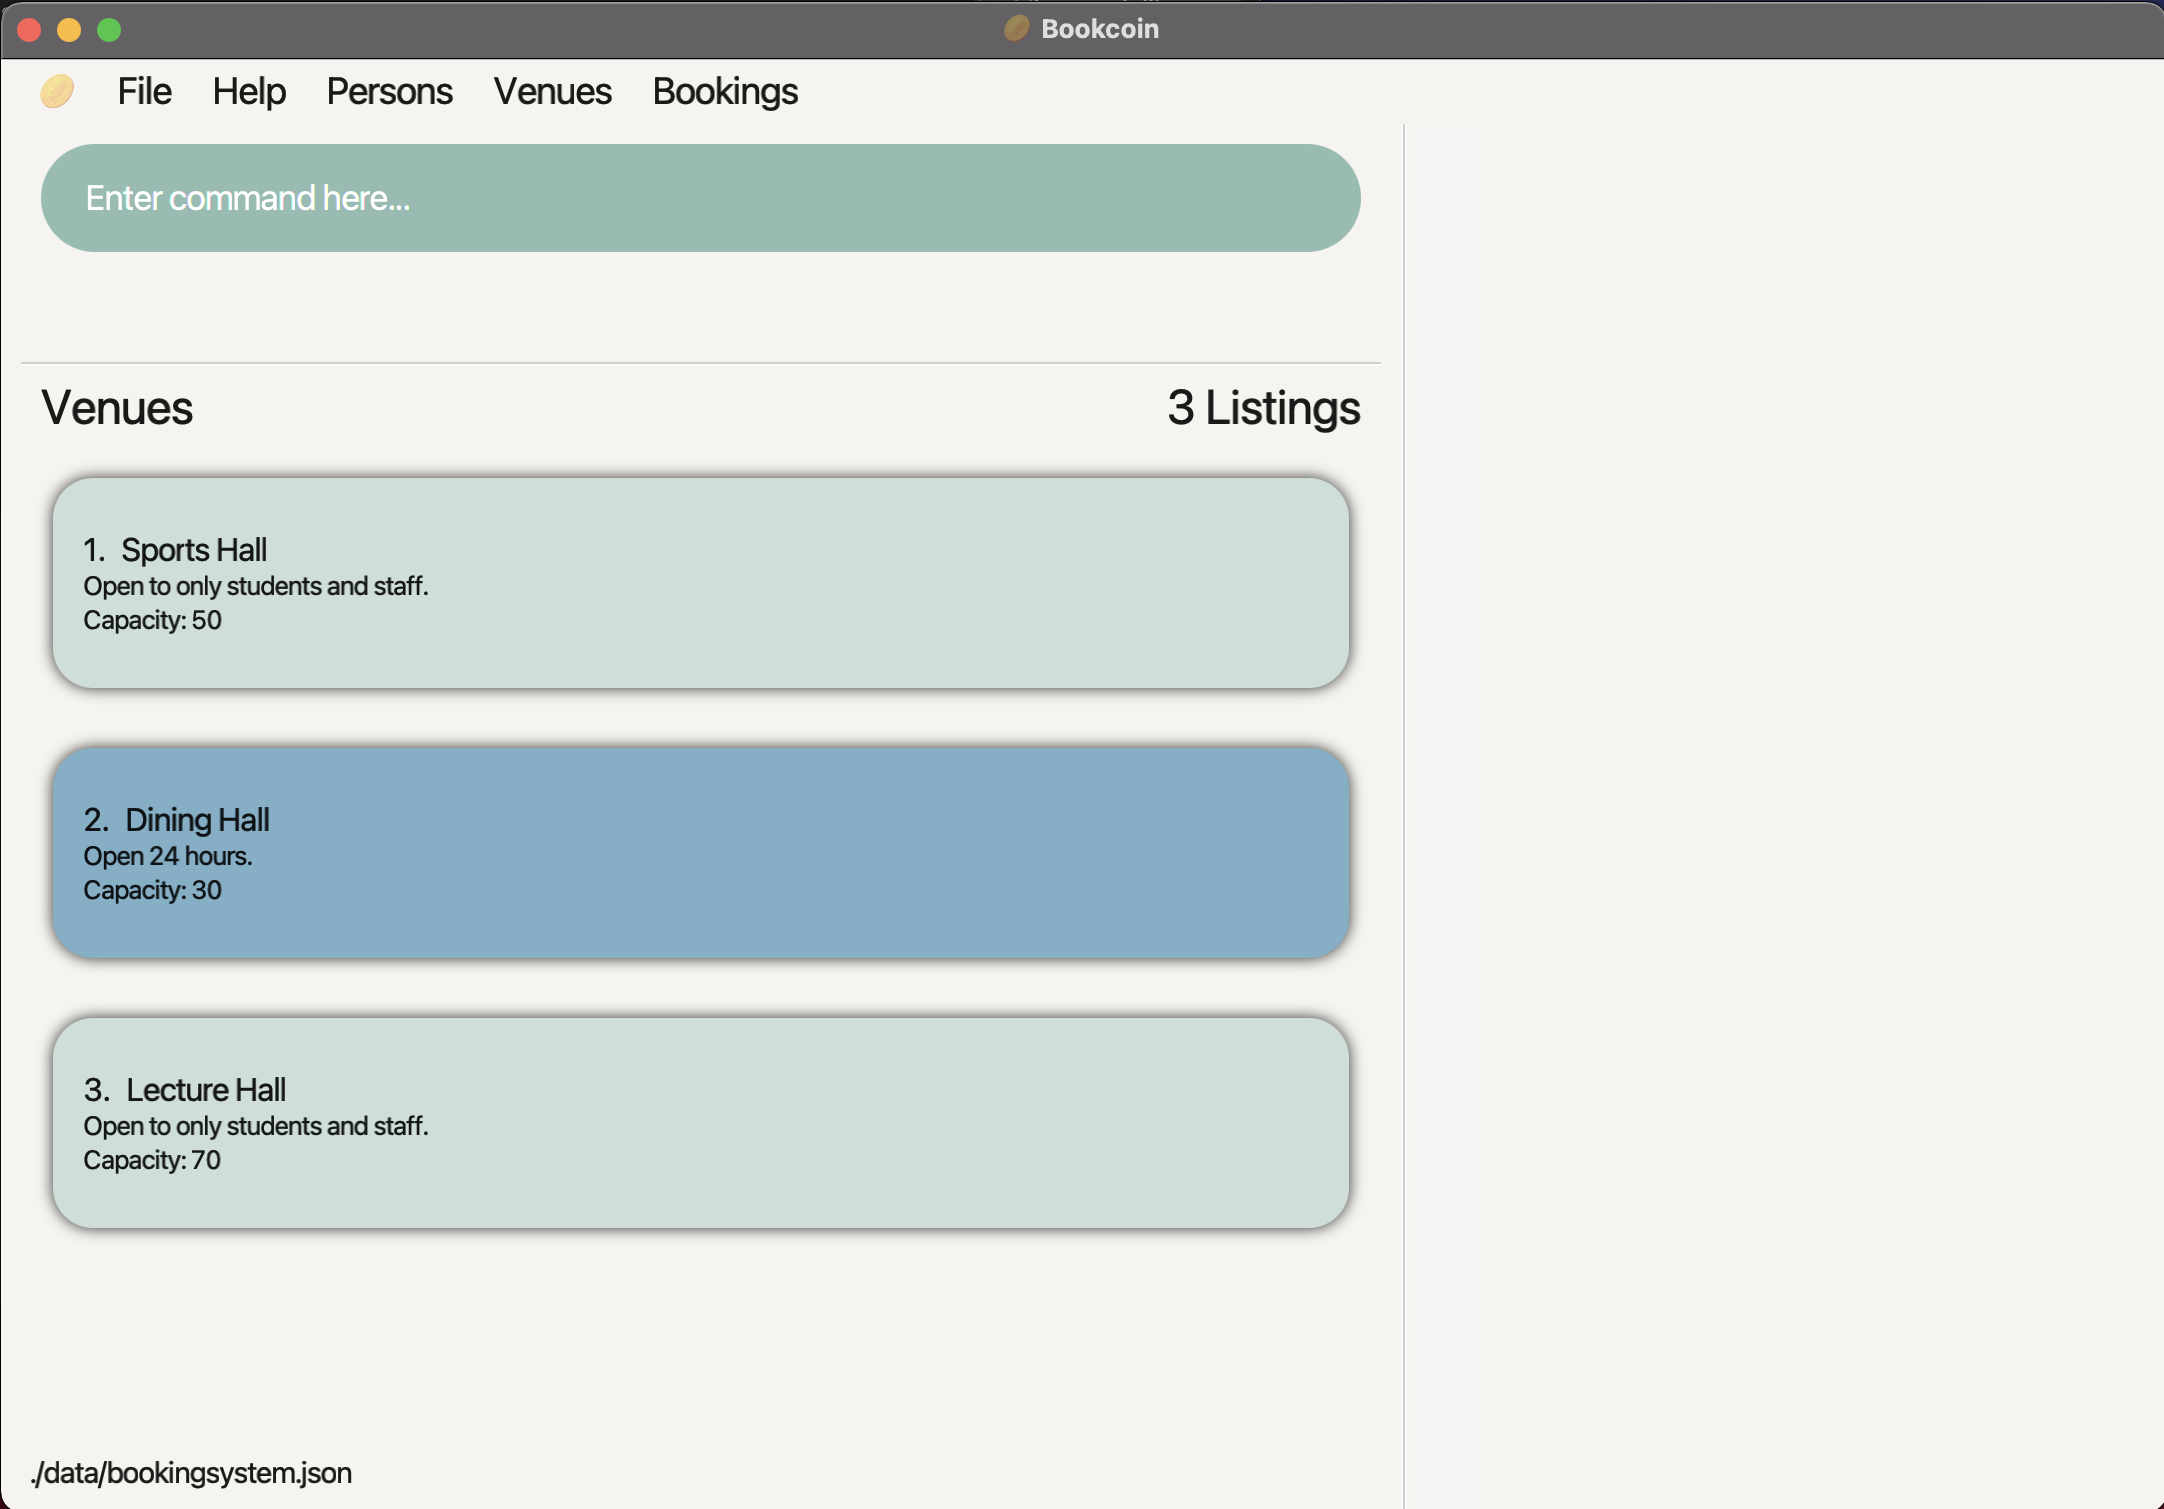This screenshot has height=1509, width=2164.
Task: Click the Venues list heading
Action: pyautogui.click(x=117, y=408)
